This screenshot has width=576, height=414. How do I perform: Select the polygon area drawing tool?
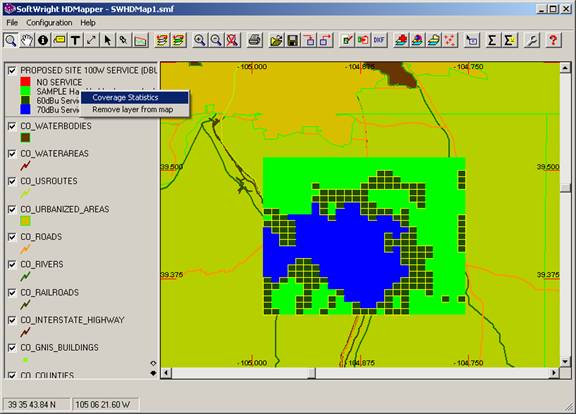(x=141, y=40)
